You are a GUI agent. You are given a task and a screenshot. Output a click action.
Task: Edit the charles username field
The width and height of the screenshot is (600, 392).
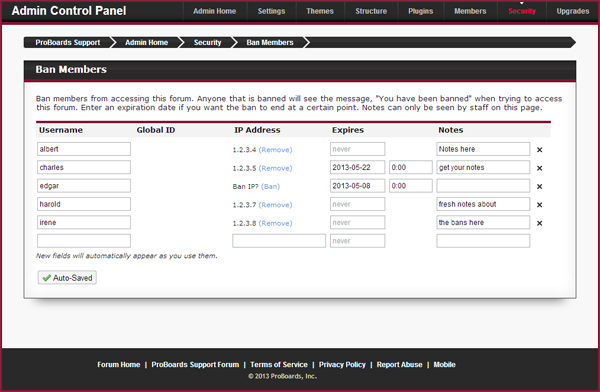84,167
